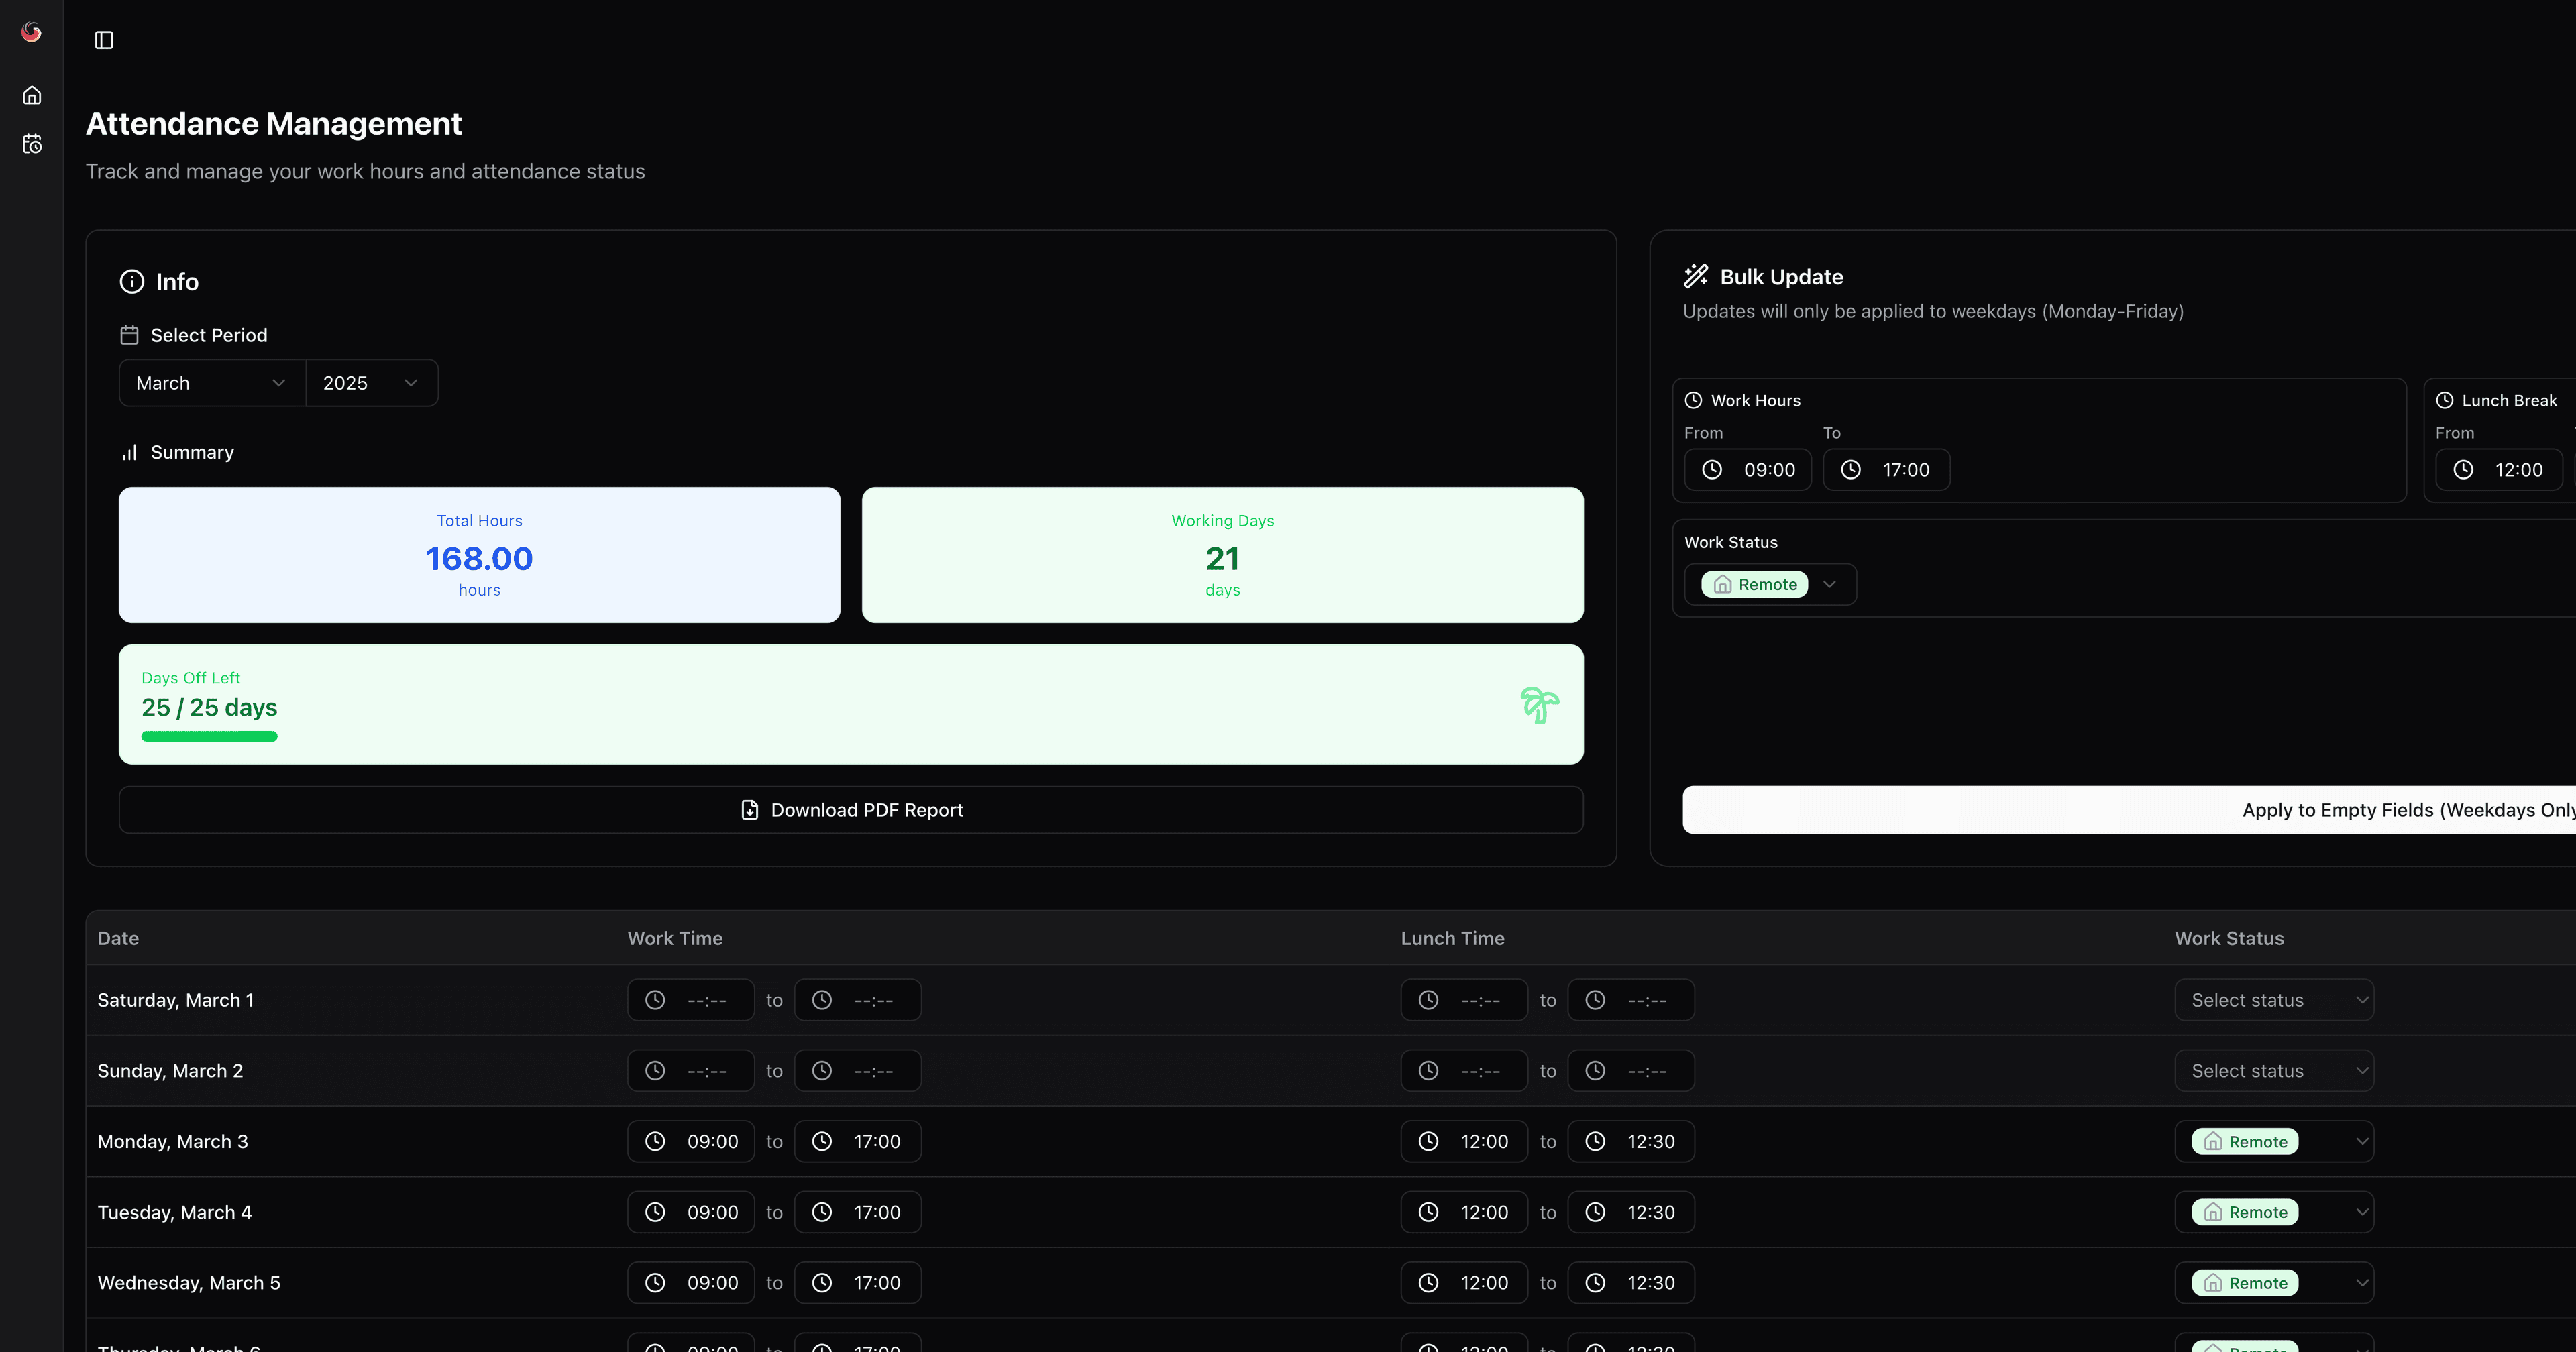
Task: Click the palm tree icon in Days Off card
Action: [1539, 704]
